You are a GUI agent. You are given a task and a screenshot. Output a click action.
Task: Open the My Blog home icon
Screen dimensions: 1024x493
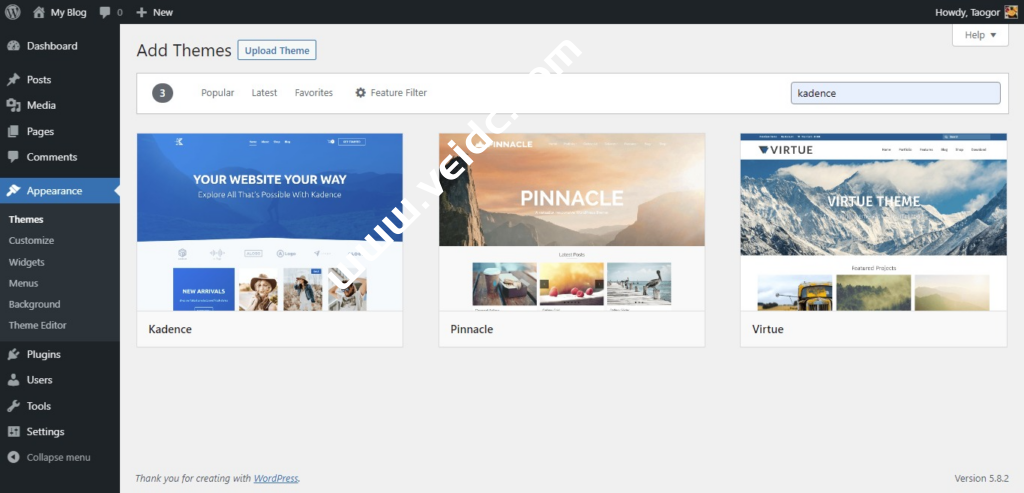39,12
